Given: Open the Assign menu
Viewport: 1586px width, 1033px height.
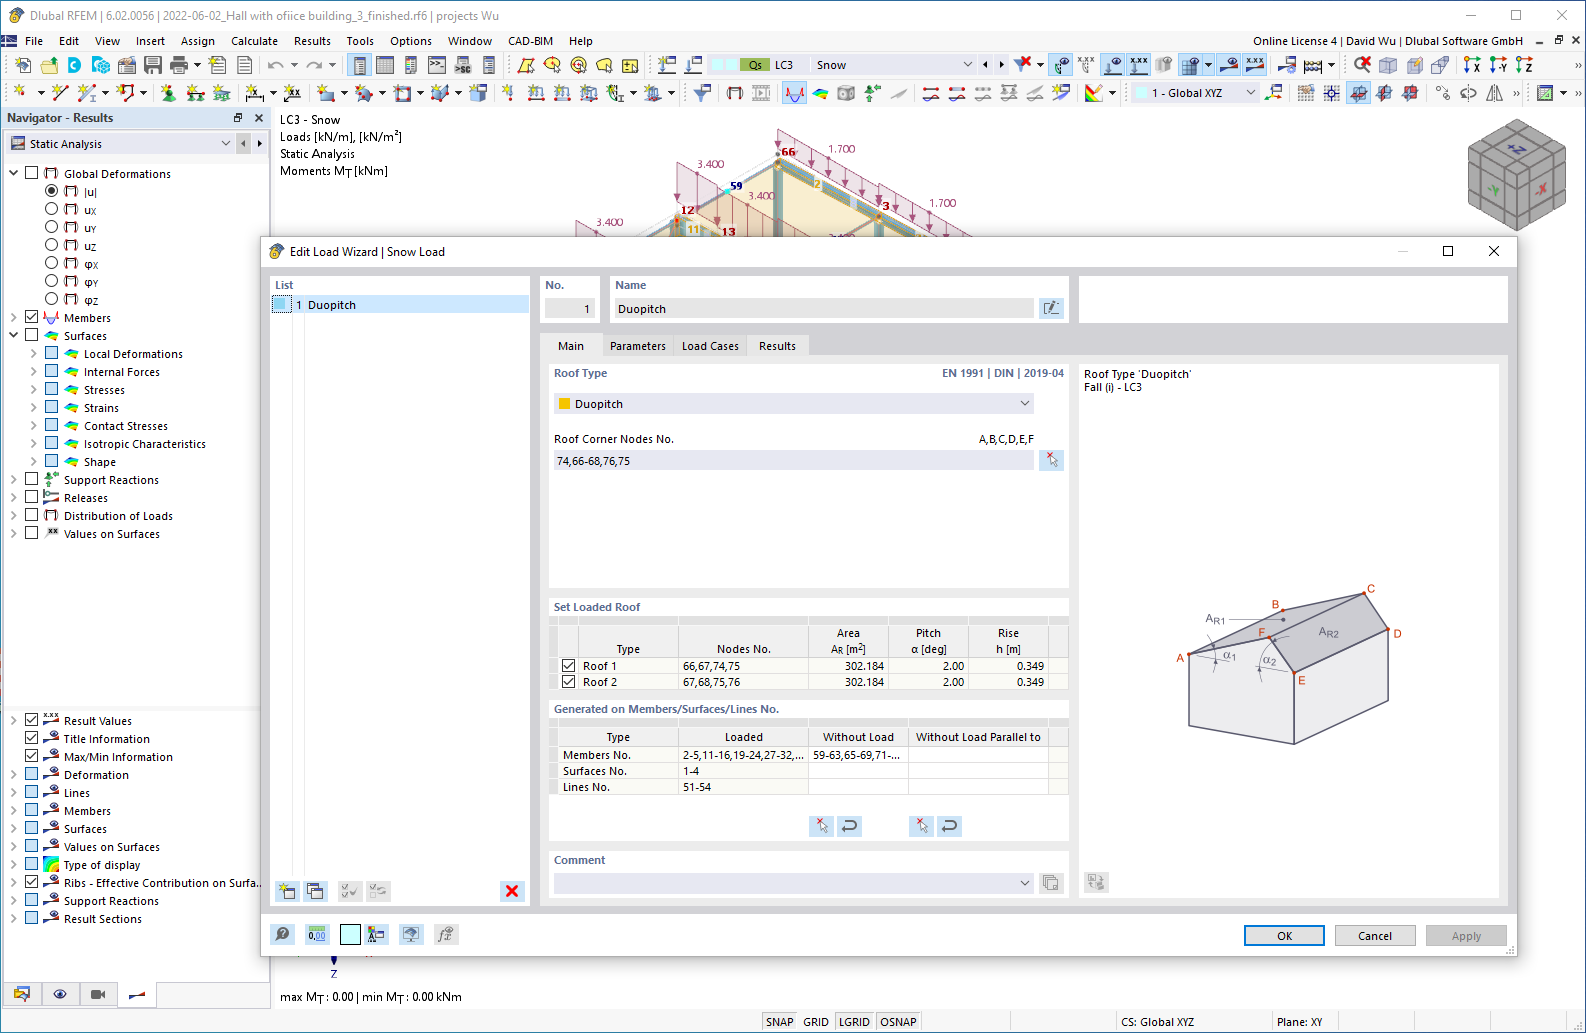Looking at the screenshot, I should point(197,41).
